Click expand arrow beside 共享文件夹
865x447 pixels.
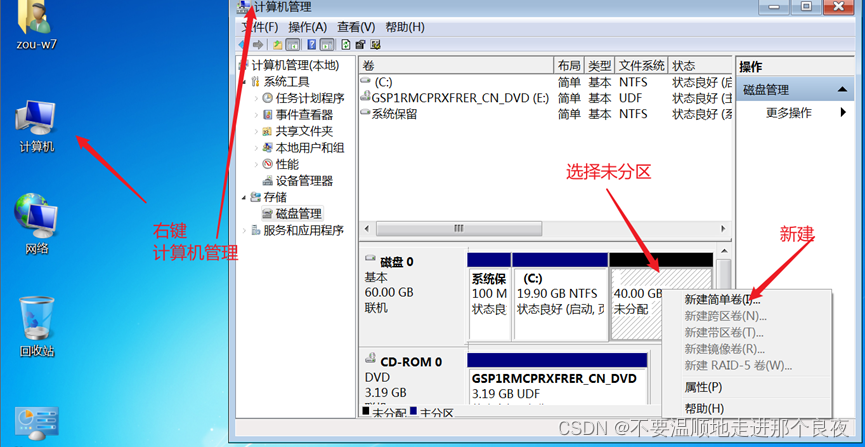256,132
